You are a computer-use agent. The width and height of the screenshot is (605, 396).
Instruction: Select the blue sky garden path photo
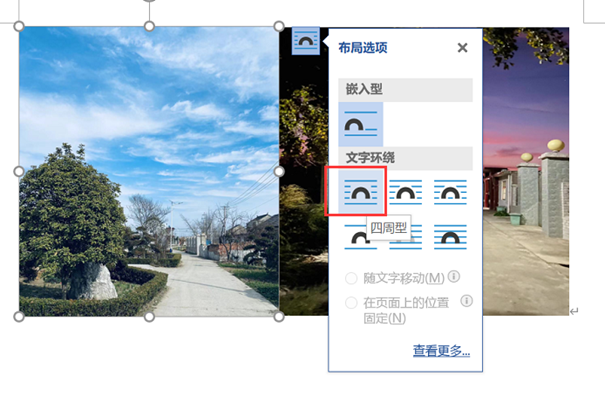[149, 171]
